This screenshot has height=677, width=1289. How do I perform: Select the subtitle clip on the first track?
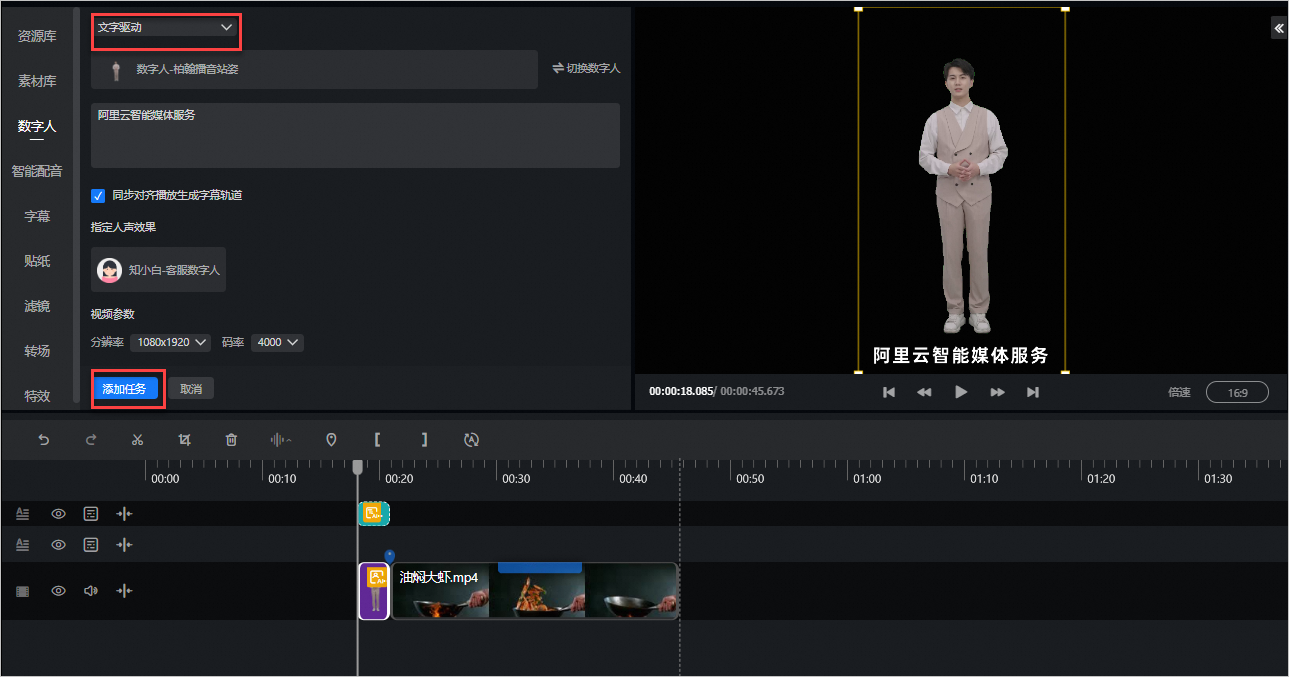[x=374, y=514]
